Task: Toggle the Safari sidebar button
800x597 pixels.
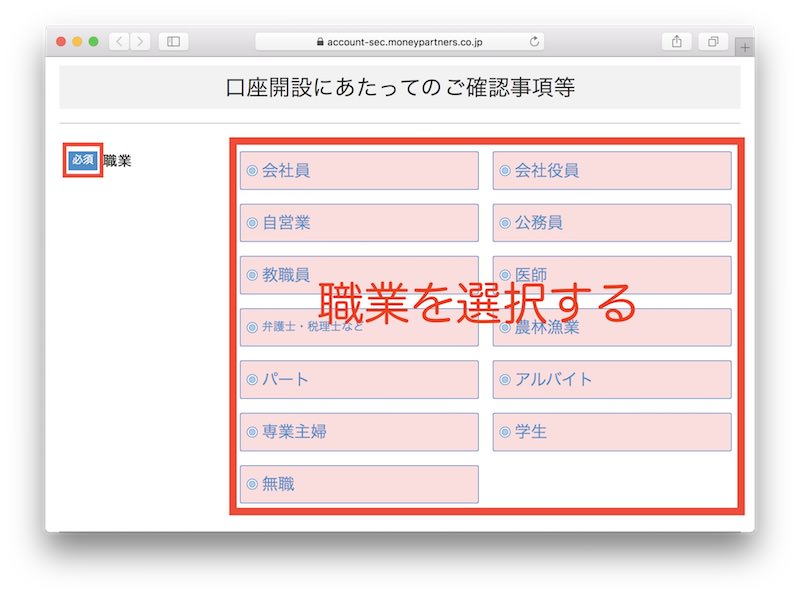Action: coord(173,41)
